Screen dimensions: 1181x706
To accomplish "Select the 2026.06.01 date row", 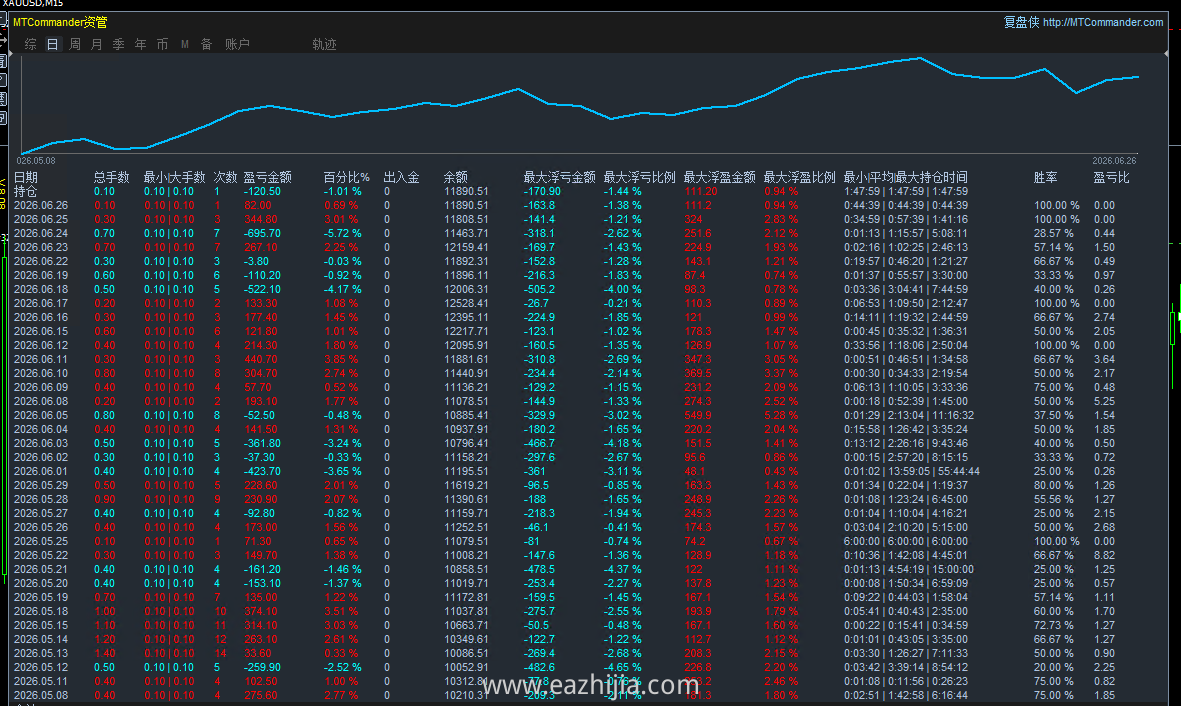I will [x=41, y=471].
